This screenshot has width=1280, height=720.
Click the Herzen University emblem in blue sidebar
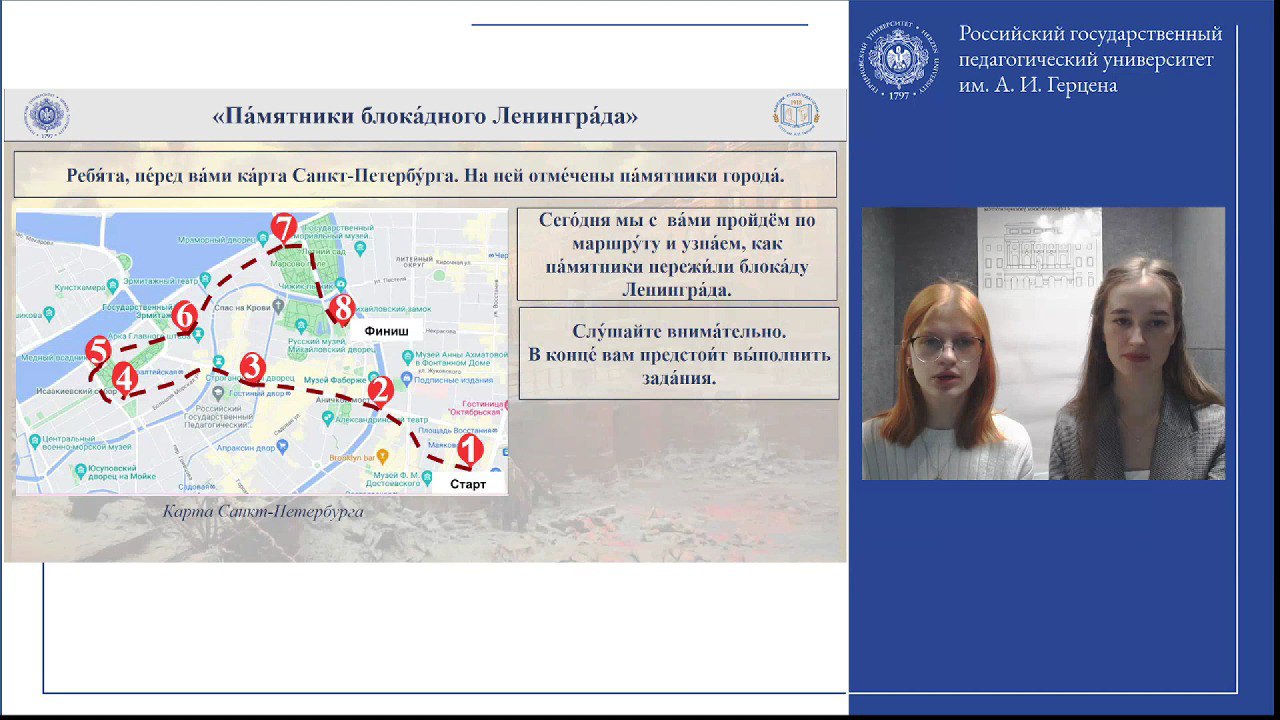click(x=900, y=60)
